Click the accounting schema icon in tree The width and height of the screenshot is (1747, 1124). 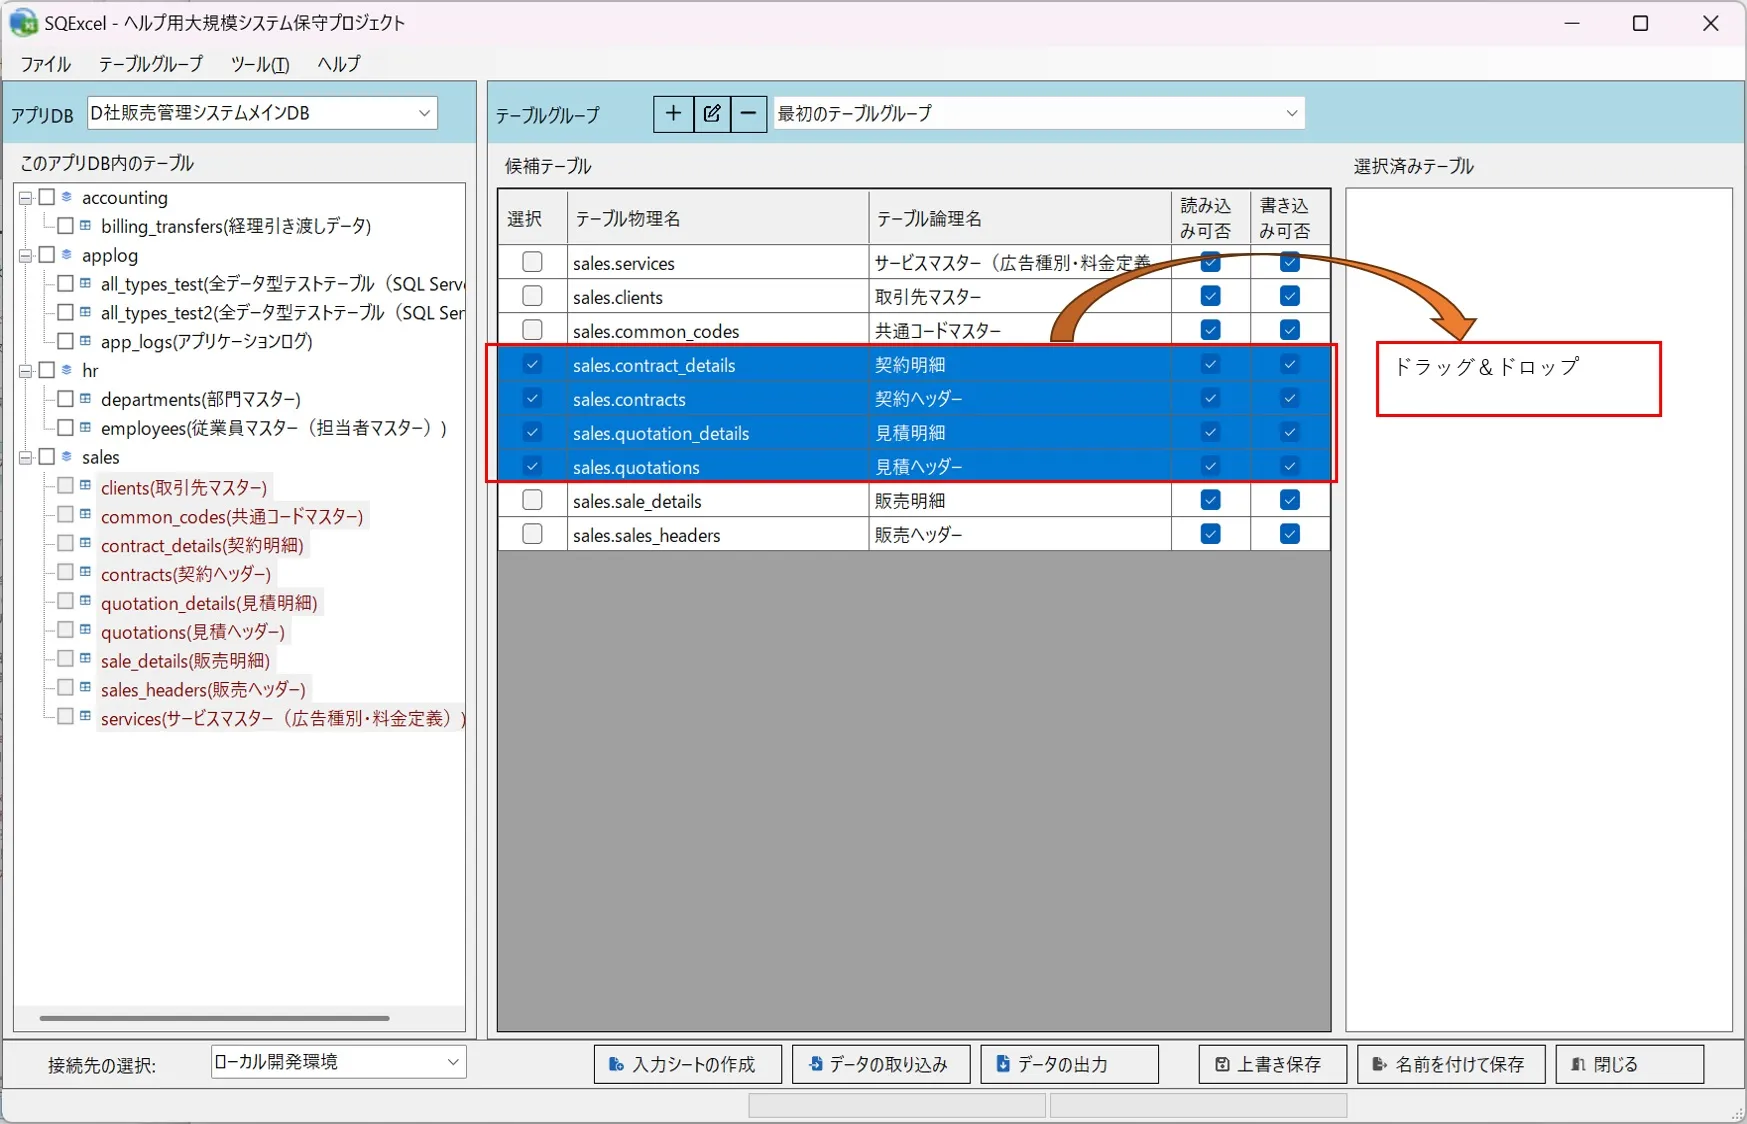[x=67, y=197]
